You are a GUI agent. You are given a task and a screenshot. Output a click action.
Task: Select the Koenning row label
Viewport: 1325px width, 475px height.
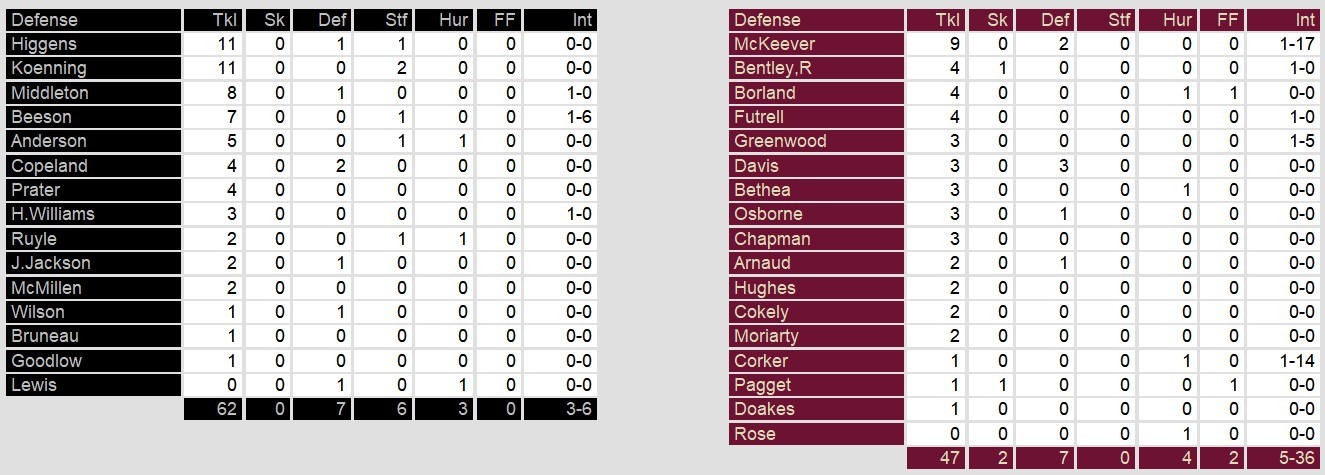pos(48,68)
